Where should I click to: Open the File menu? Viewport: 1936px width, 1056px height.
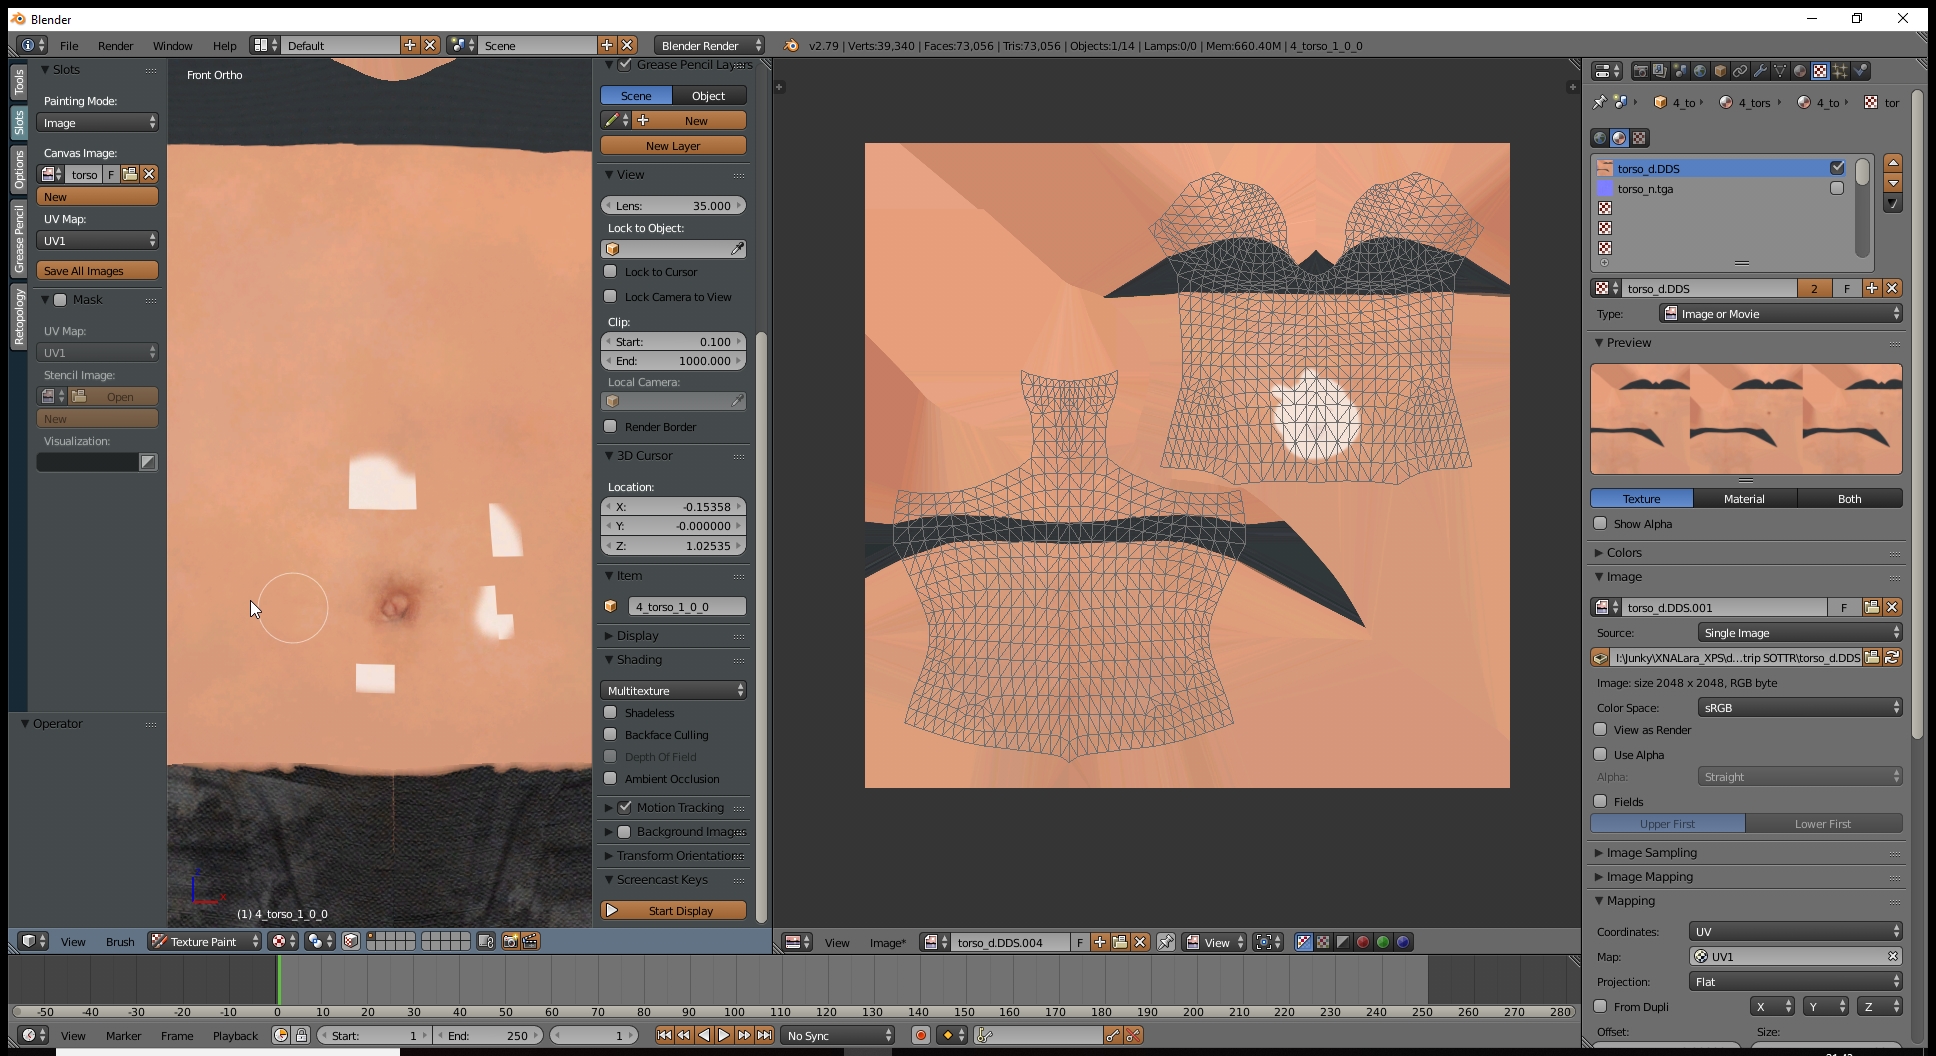coord(68,45)
